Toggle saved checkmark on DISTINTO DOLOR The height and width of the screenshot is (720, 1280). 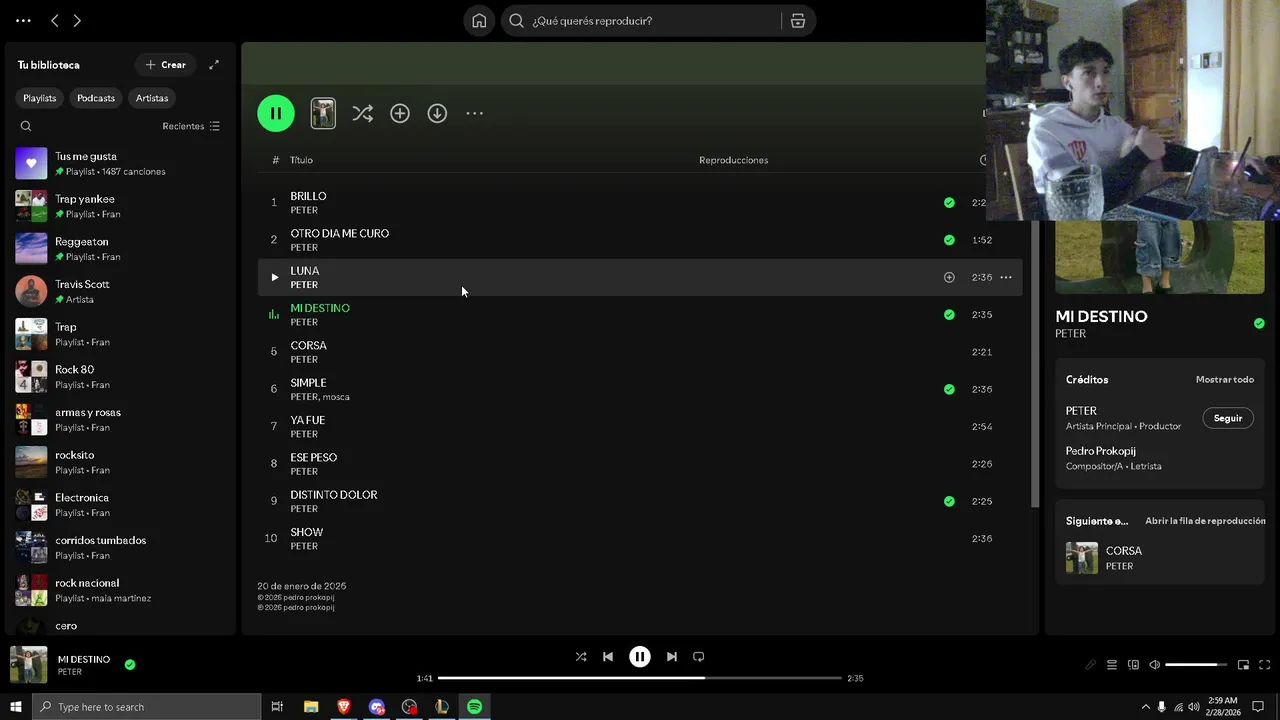click(x=949, y=502)
